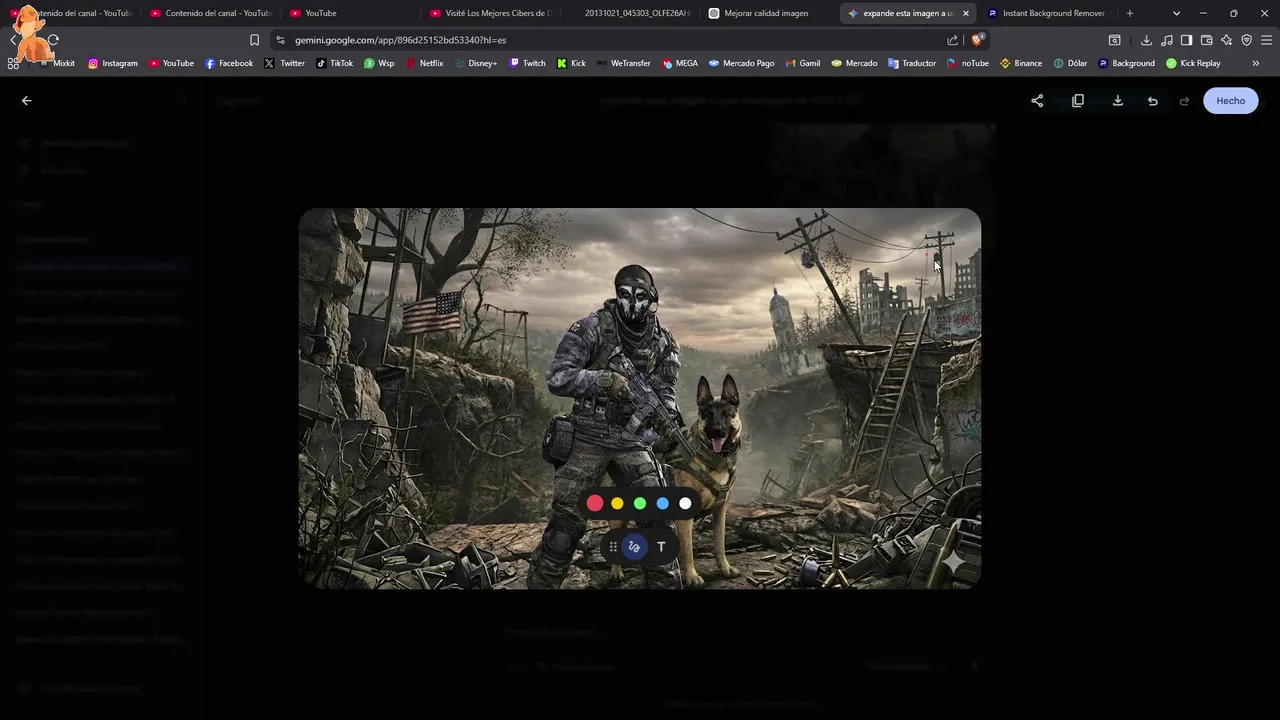This screenshot has height=720, width=1280.
Task: Open the MEGA bookmark
Action: [x=680, y=63]
